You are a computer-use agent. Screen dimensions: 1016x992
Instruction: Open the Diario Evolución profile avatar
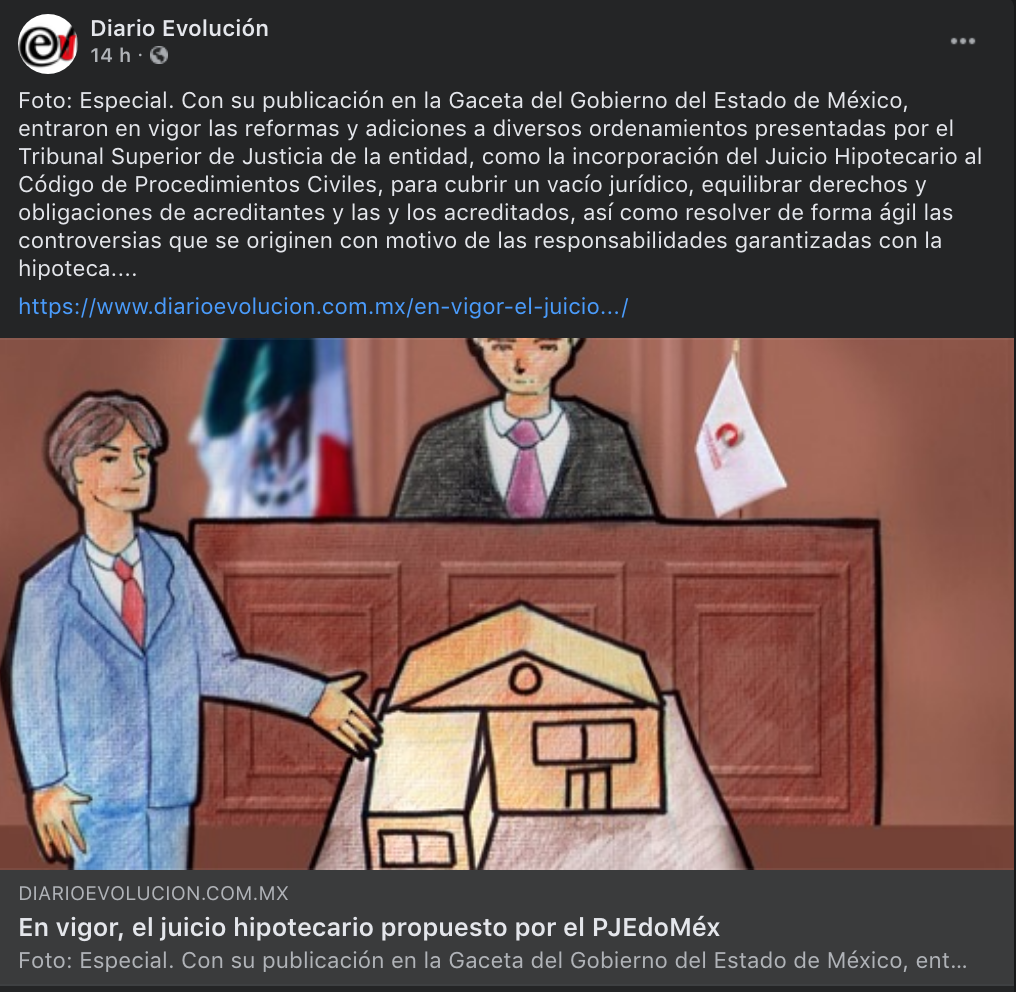point(48,43)
